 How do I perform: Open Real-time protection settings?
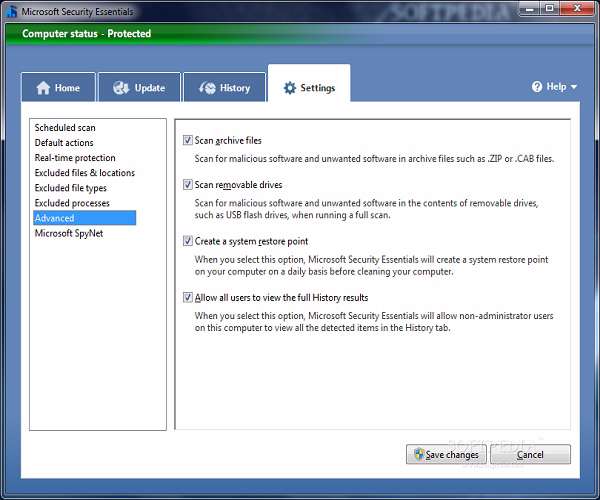(x=75, y=158)
